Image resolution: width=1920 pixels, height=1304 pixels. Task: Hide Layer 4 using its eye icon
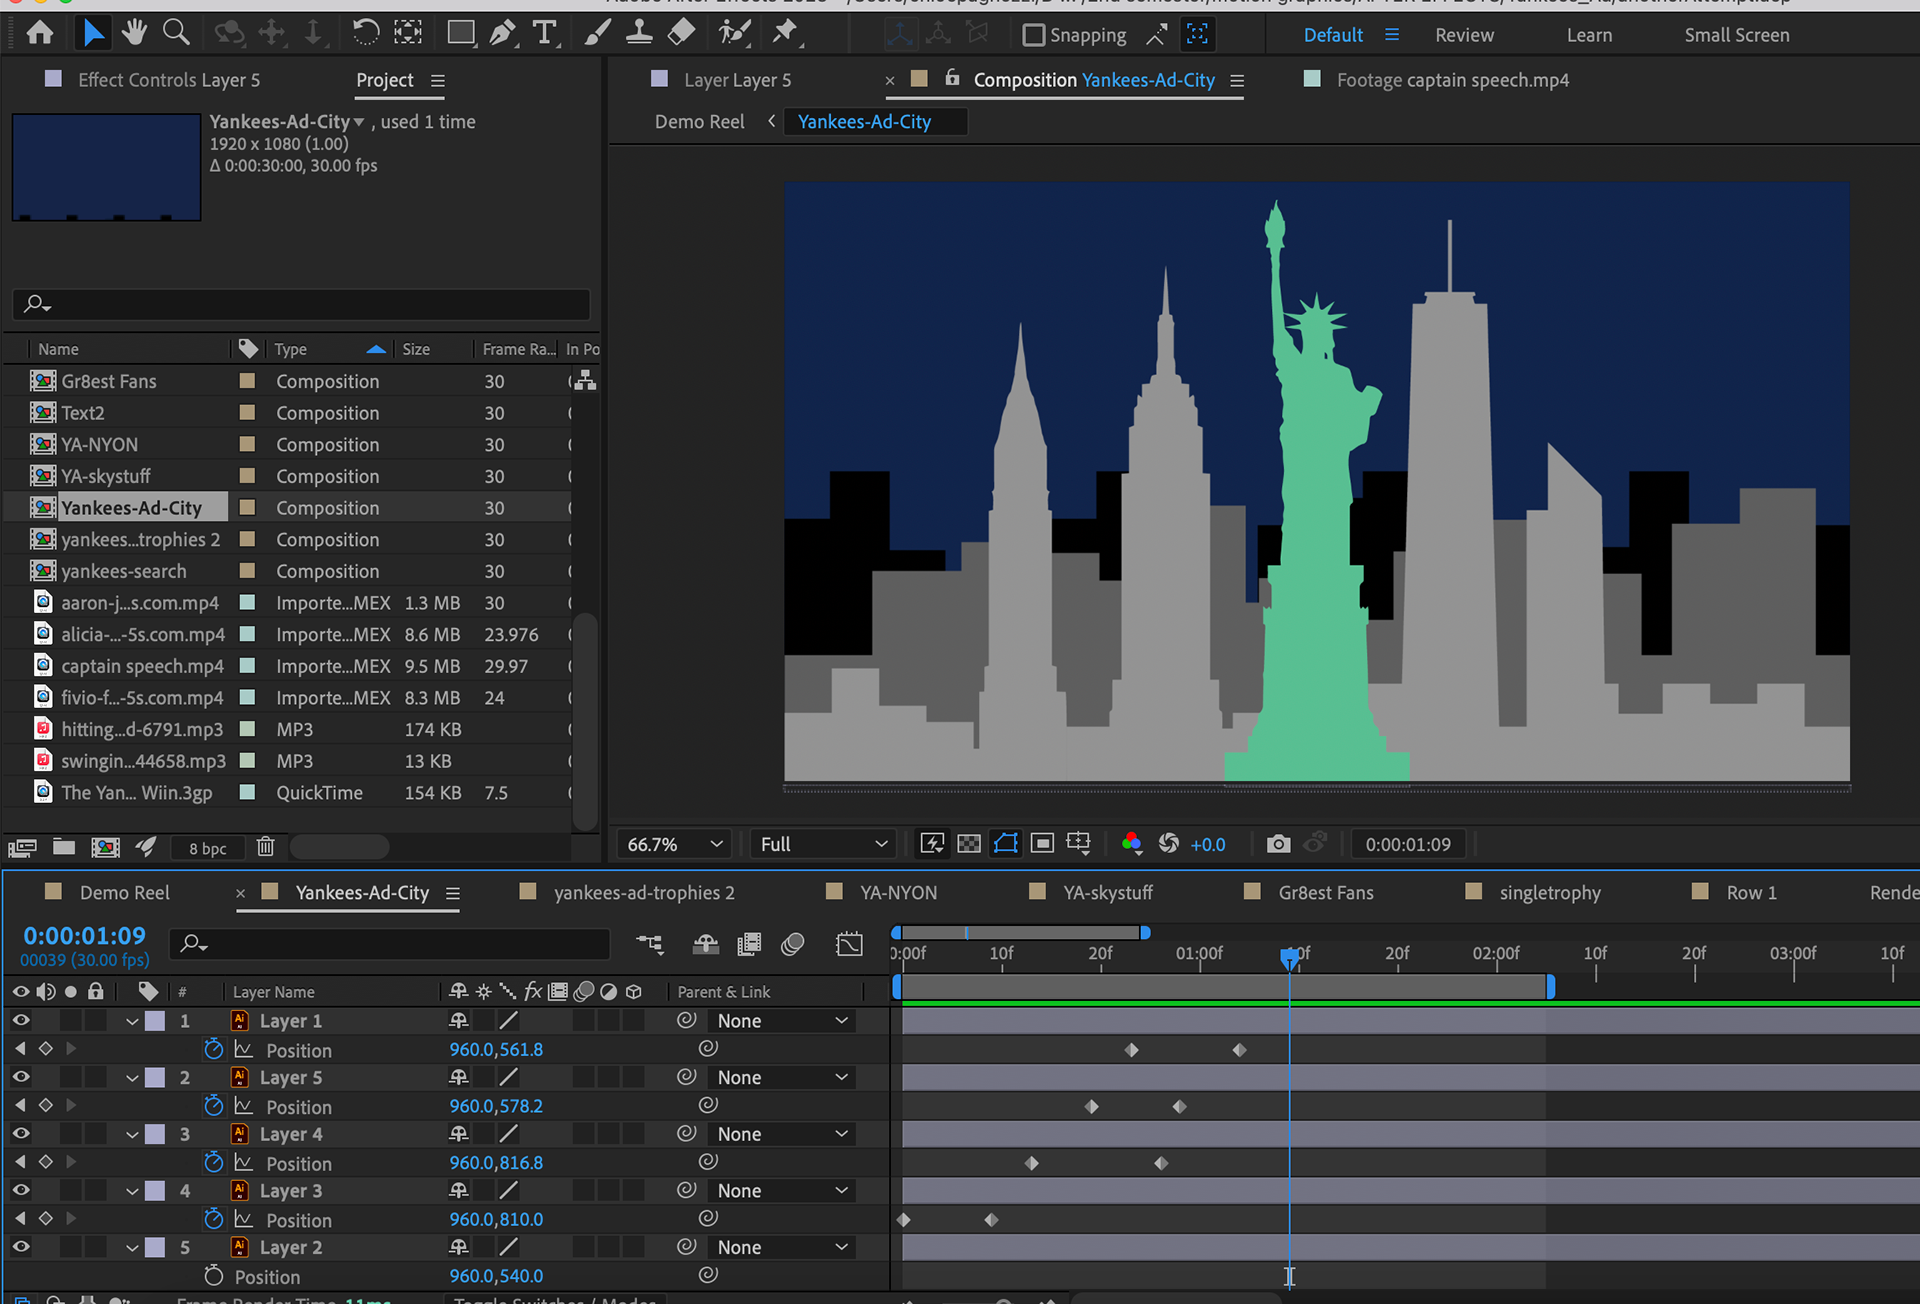[20, 1133]
